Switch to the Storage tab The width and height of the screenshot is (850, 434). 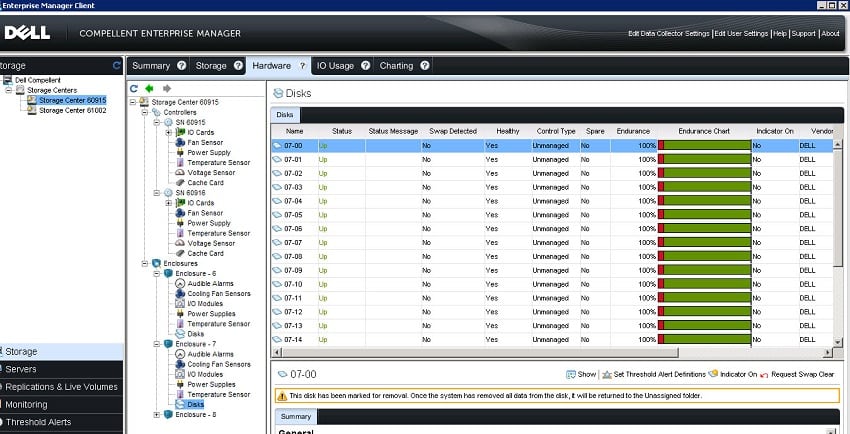pos(211,66)
